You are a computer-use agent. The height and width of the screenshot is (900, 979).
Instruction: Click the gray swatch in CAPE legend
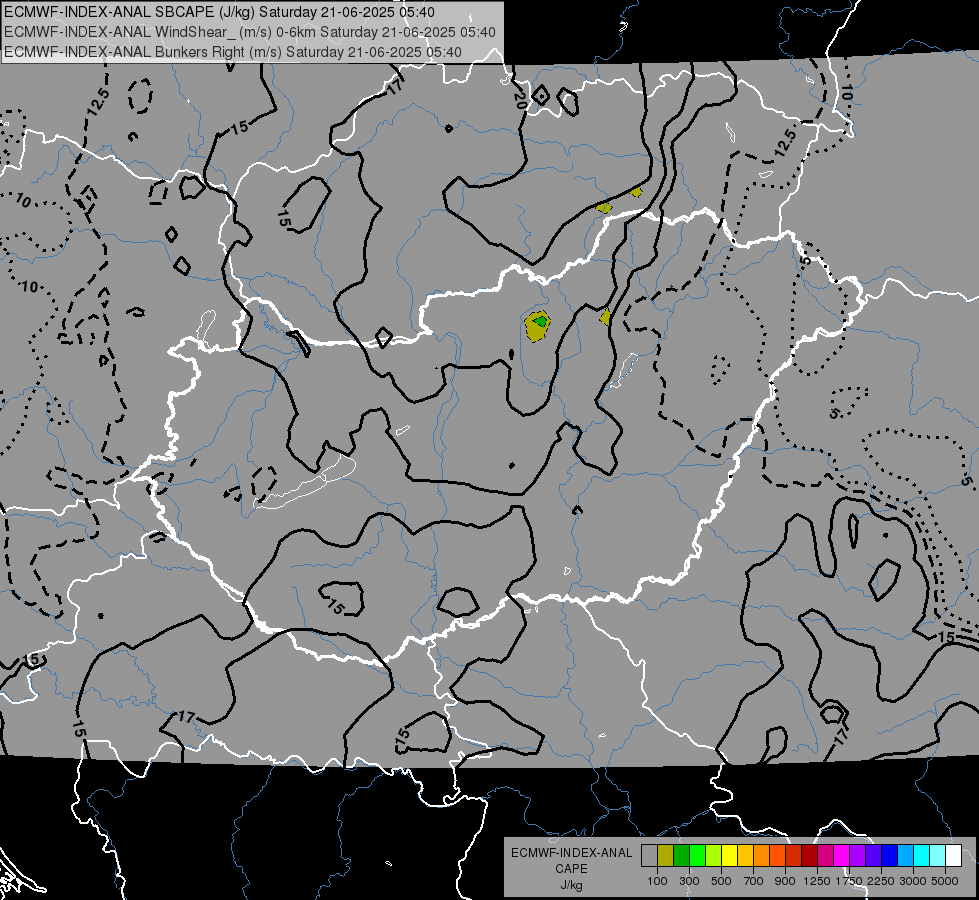[649, 855]
